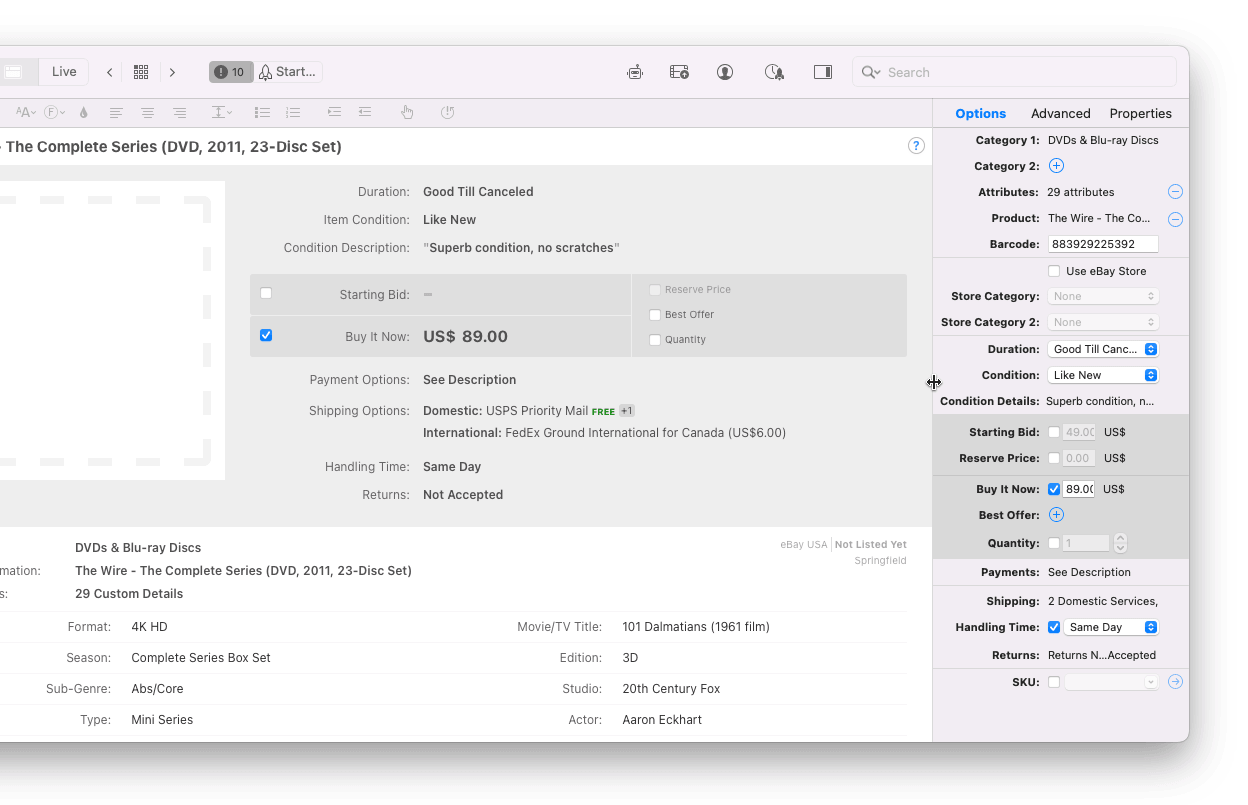The width and height of the screenshot is (1248, 805).
Task: Switch to the Properties tab
Action: 1140,113
